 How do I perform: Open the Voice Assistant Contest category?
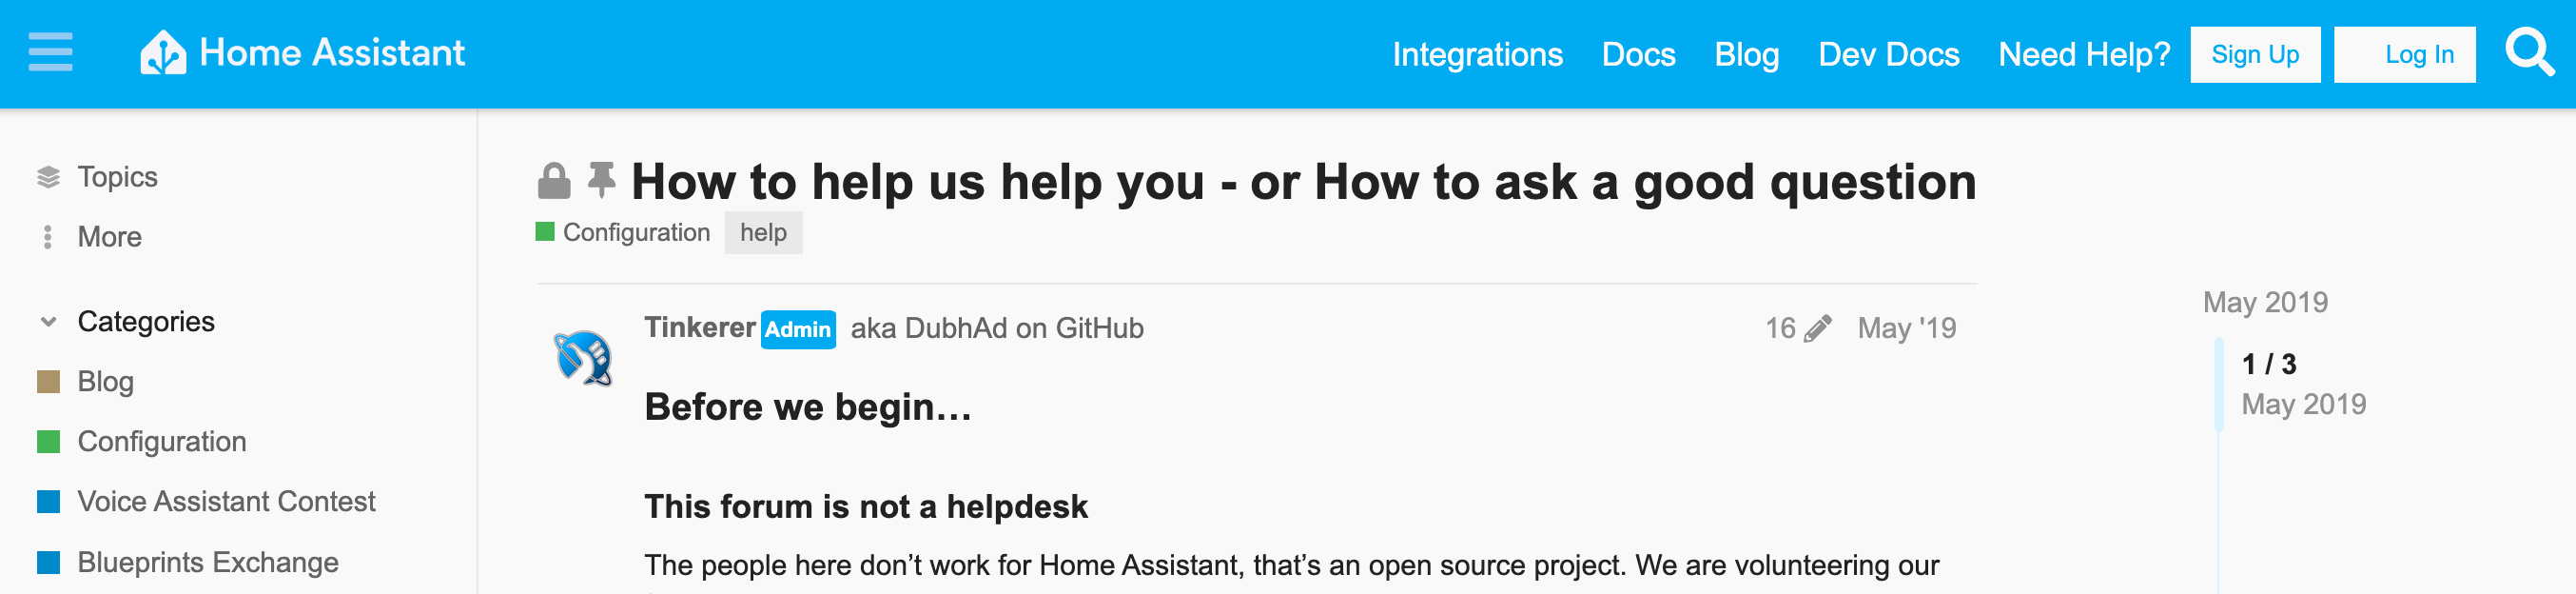coord(226,502)
